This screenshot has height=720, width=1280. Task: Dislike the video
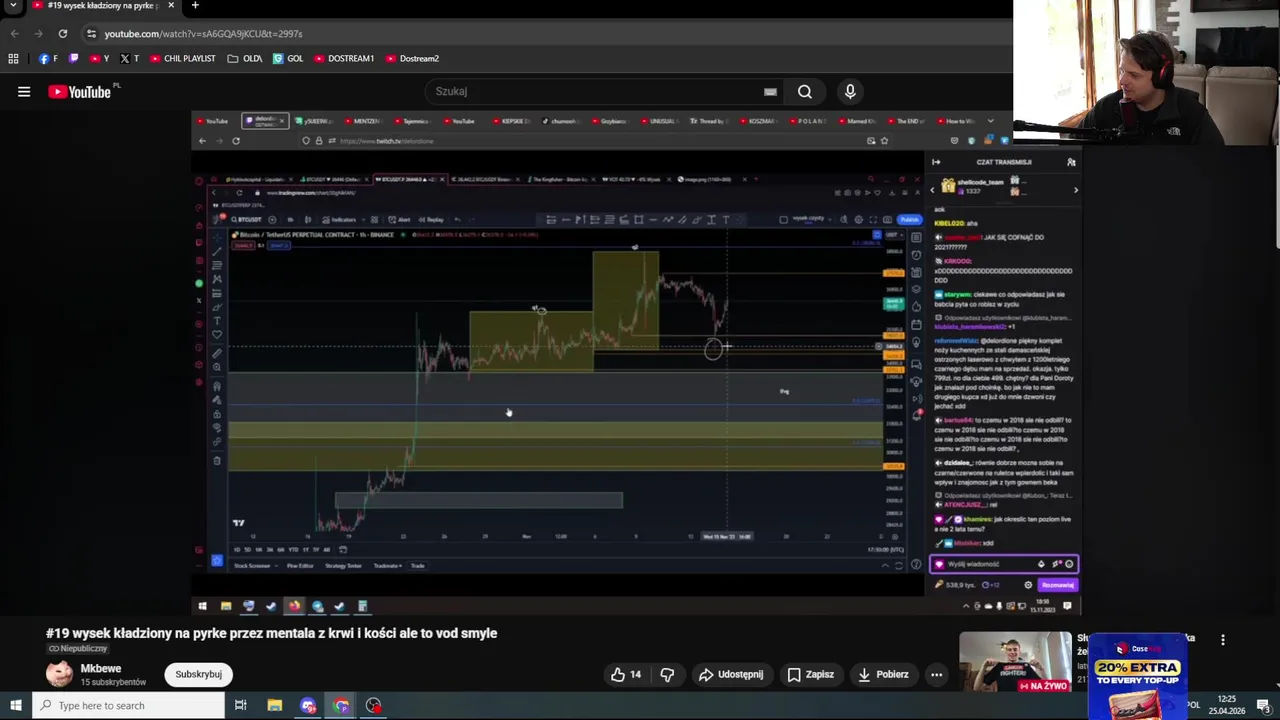(x=667, y=674)
